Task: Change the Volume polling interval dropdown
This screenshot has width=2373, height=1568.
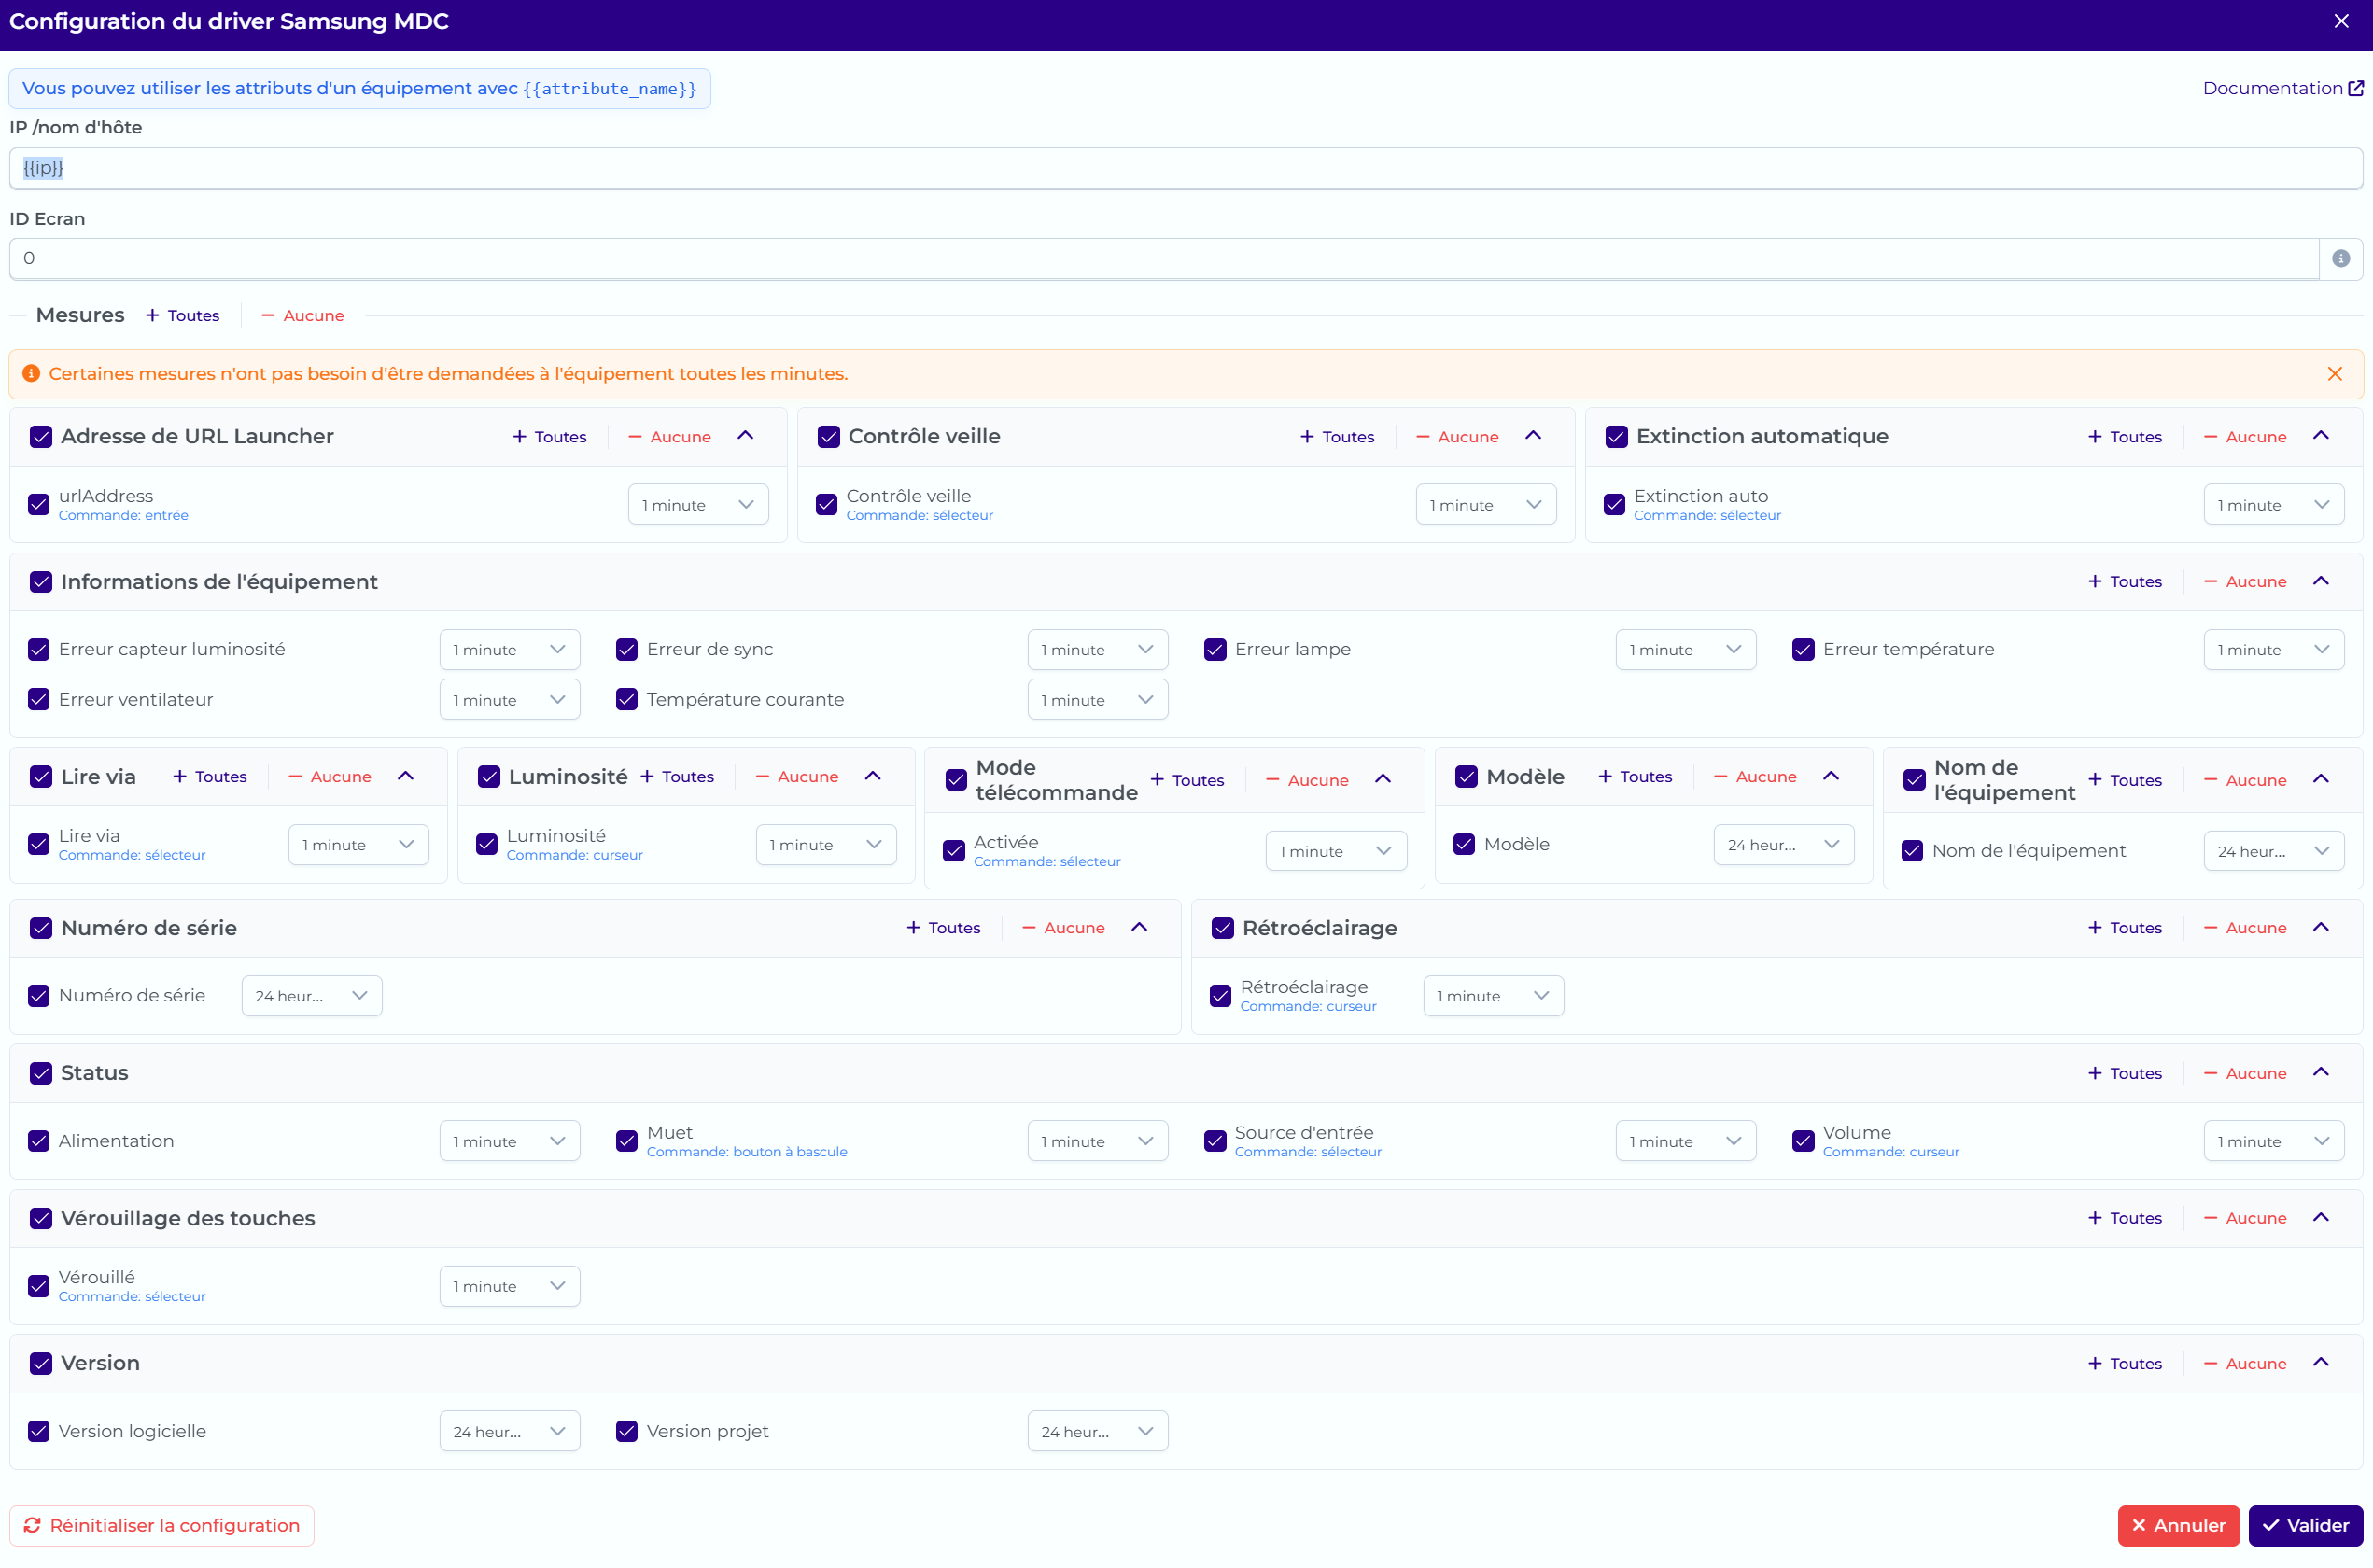Action: click(x=2273, y=1141)
